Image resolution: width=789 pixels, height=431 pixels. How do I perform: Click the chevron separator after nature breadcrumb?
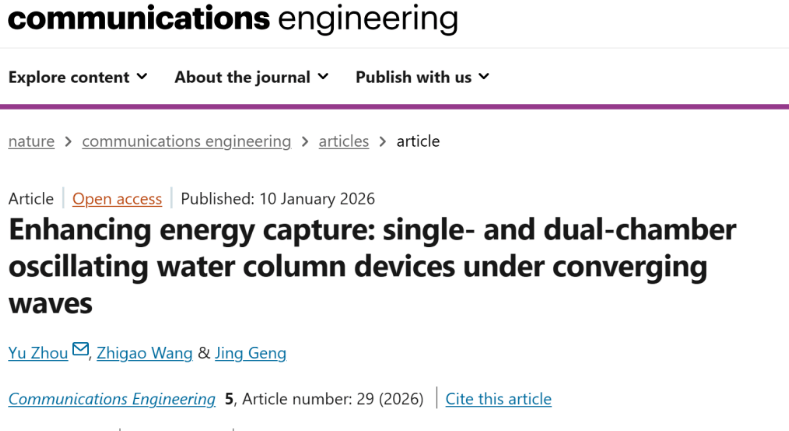pos(68,142)
